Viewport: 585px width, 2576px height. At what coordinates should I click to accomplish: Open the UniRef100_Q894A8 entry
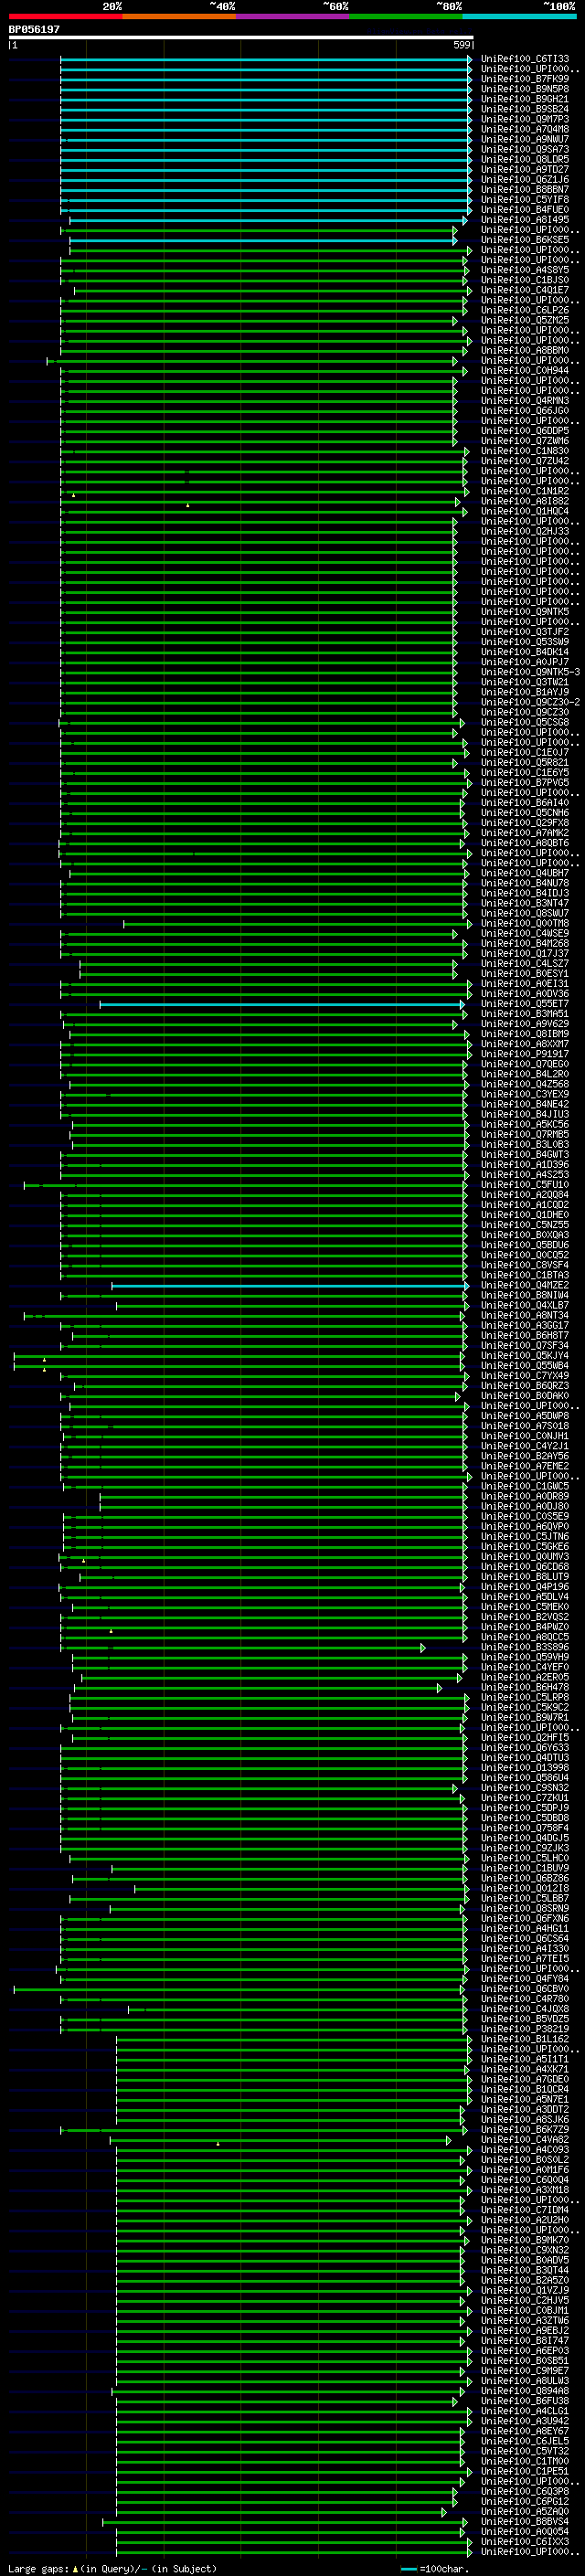[525, 2391]
